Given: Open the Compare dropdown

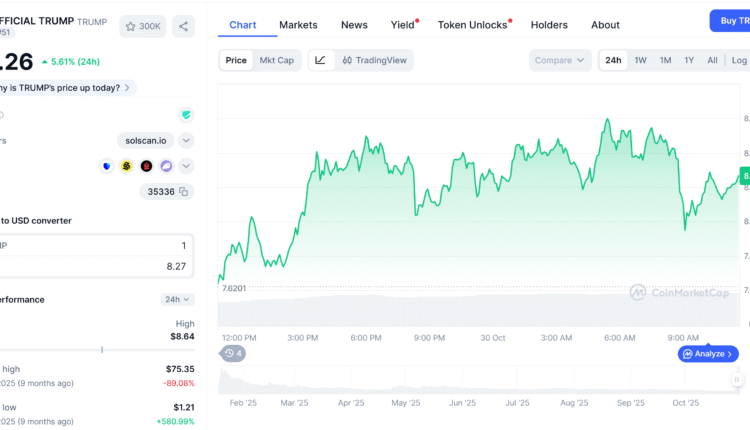Looking at the screenshot, I should [560, 60].
